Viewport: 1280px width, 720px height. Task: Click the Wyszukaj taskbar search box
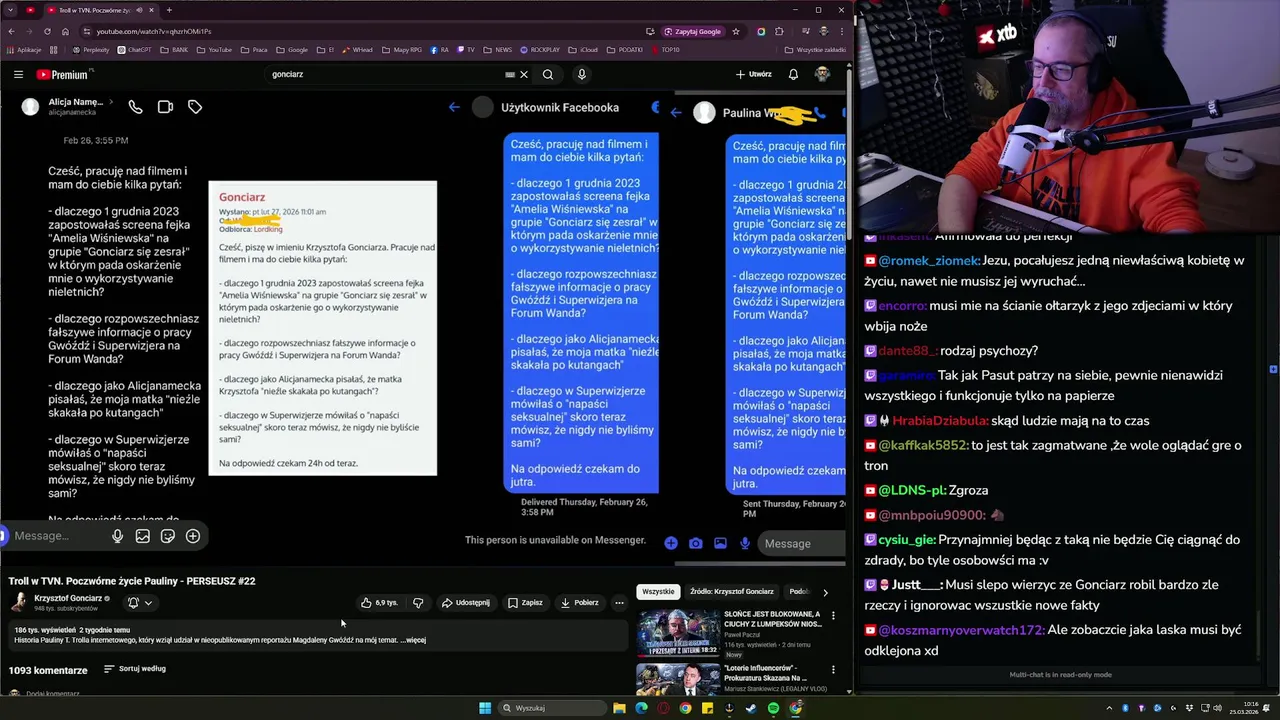coord(553,708)
